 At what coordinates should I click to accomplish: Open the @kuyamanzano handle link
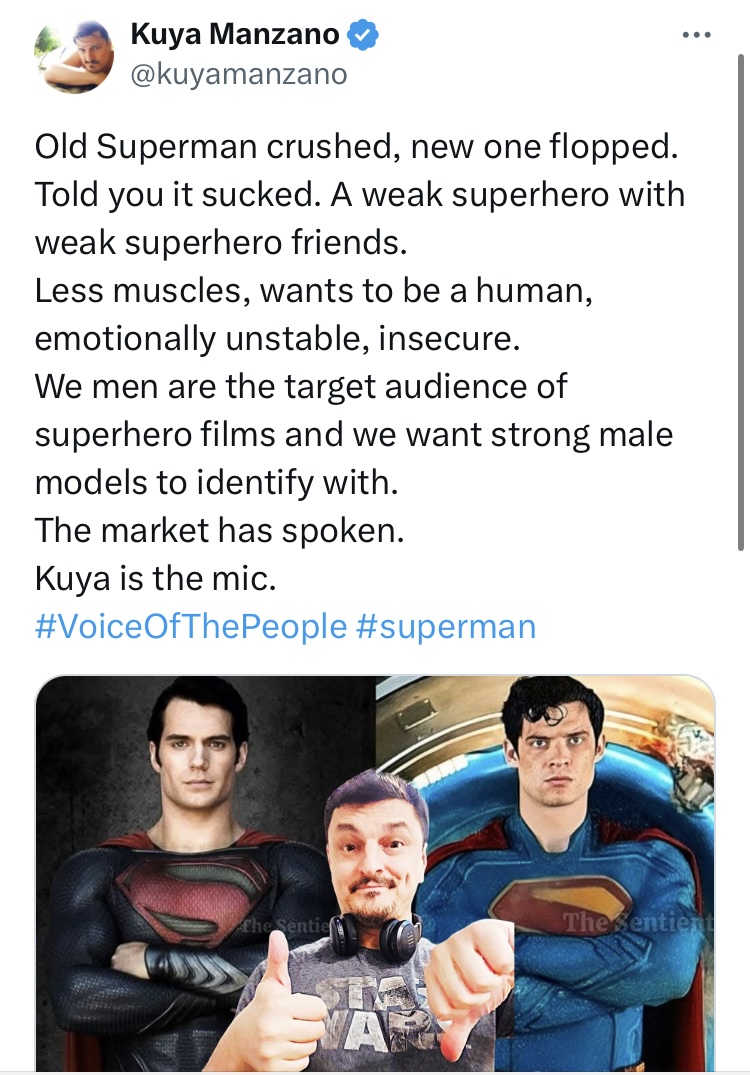239,74
